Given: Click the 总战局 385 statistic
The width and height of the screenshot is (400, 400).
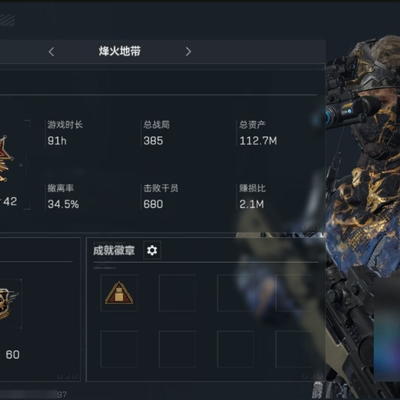Looking at the screenshot, I should point(156,133).
